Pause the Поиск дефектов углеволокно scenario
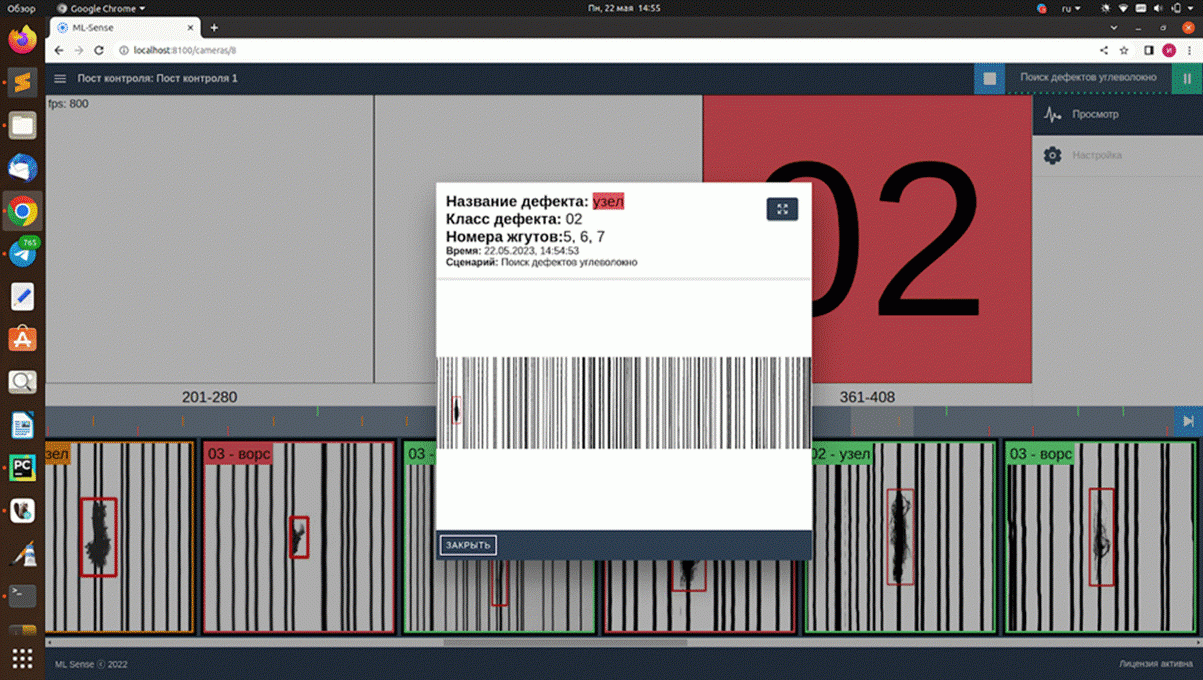This screenshot has width=1203, height=680. pos(1187,78)
